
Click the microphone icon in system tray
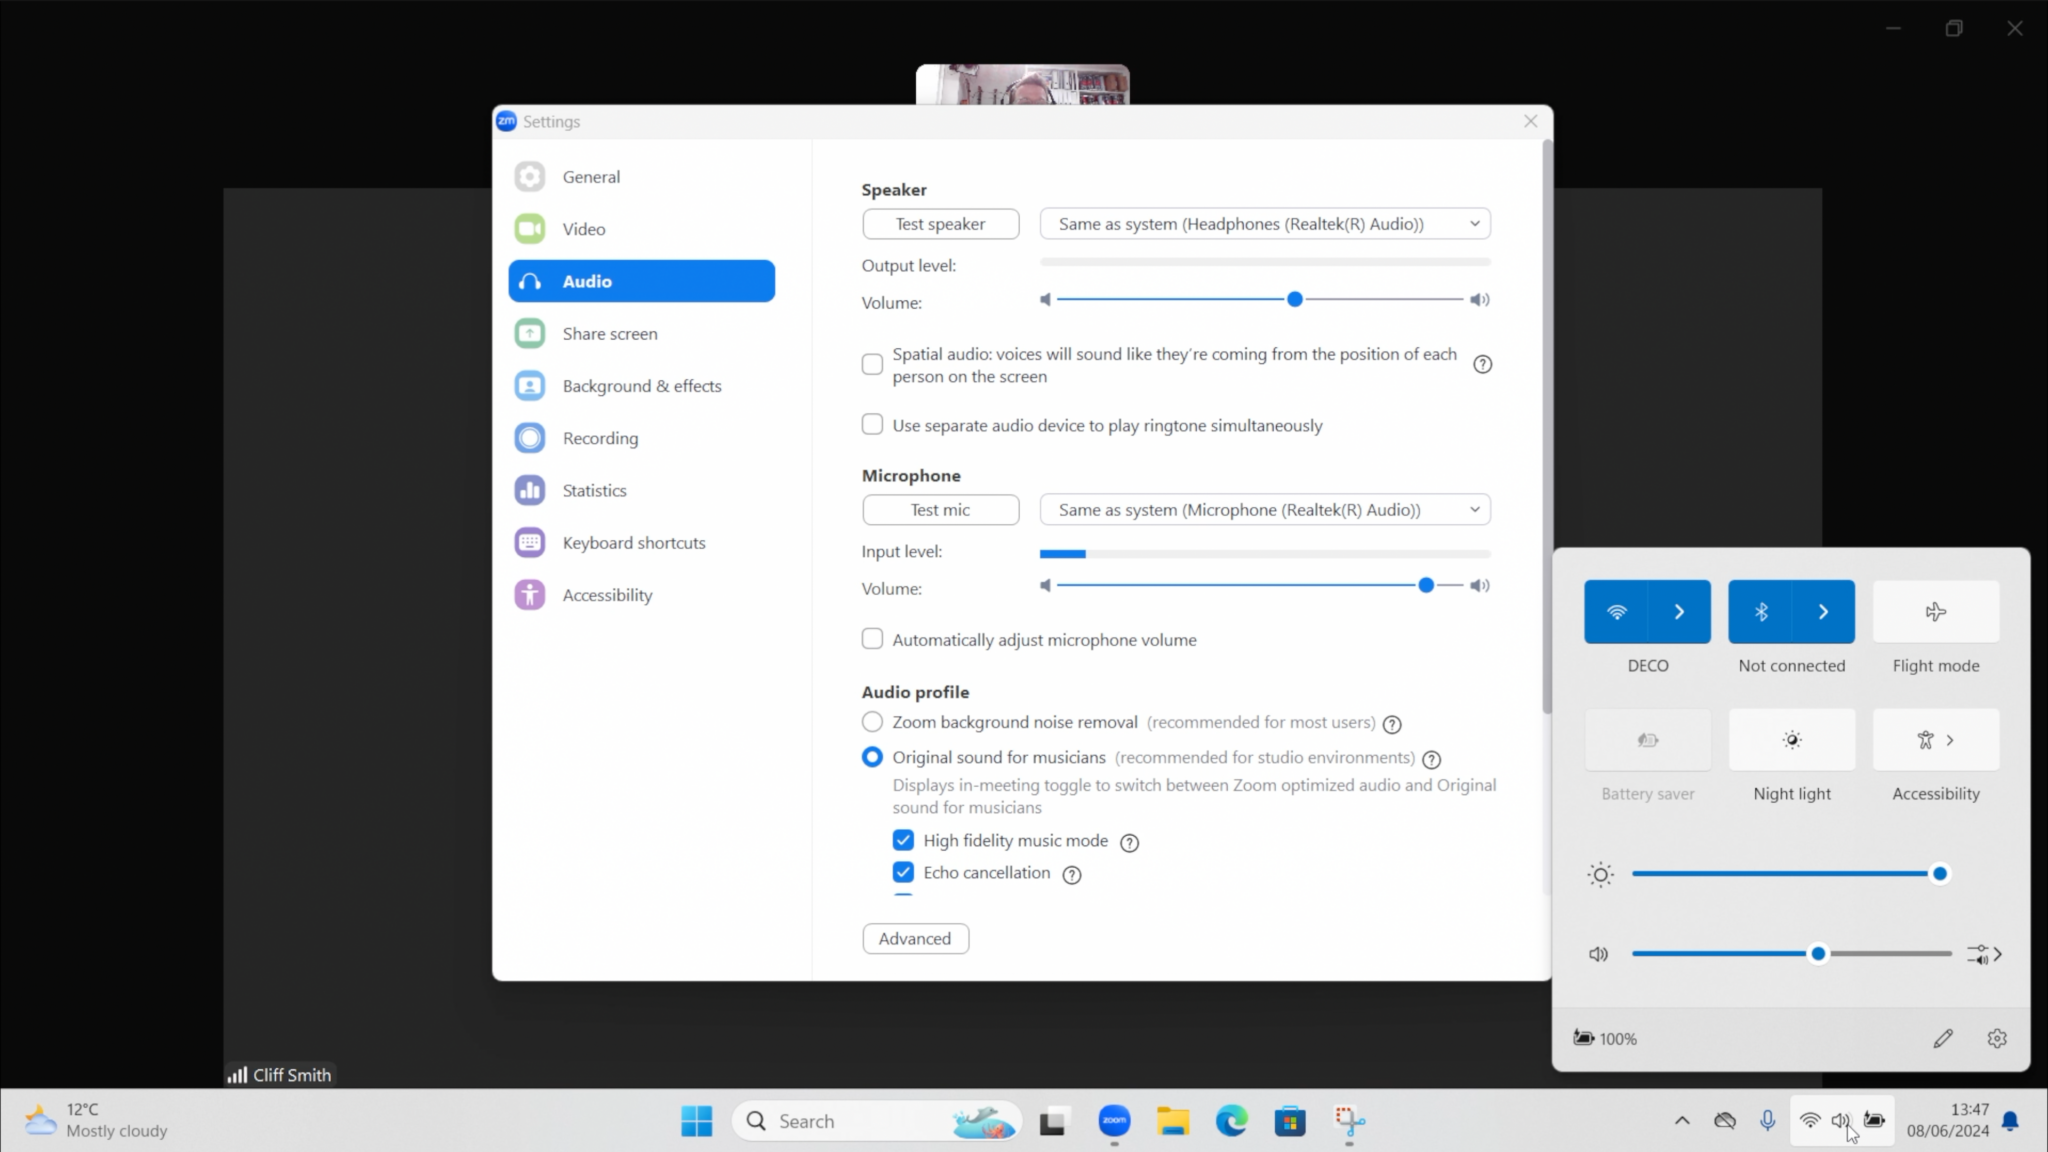click(x=1767, y=1121)
